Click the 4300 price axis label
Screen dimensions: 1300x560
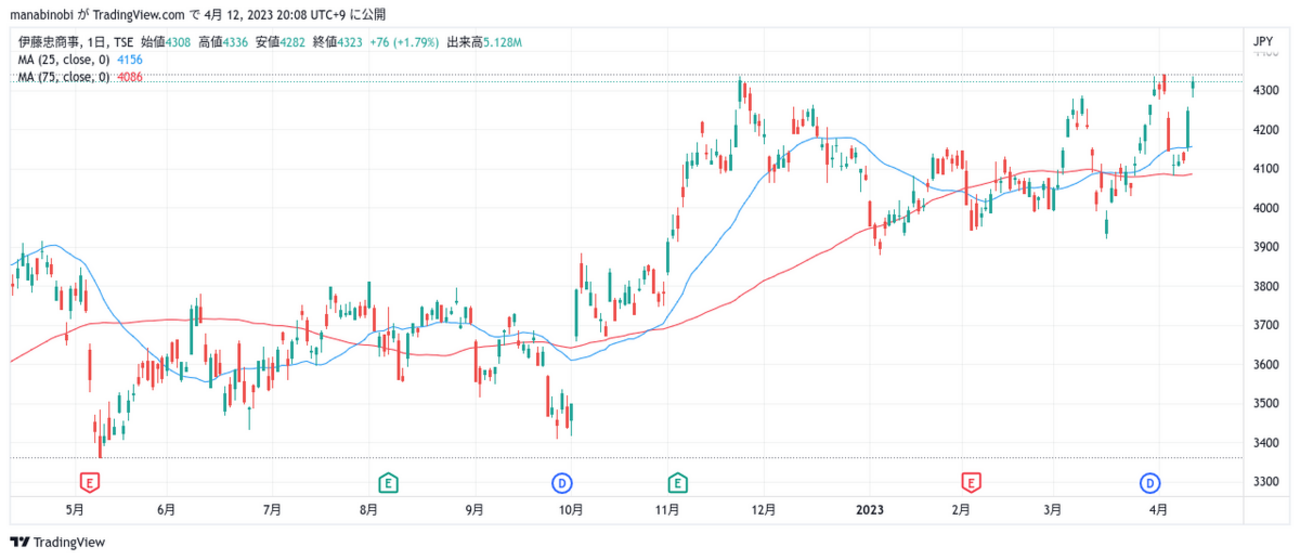pos(1266,91)
